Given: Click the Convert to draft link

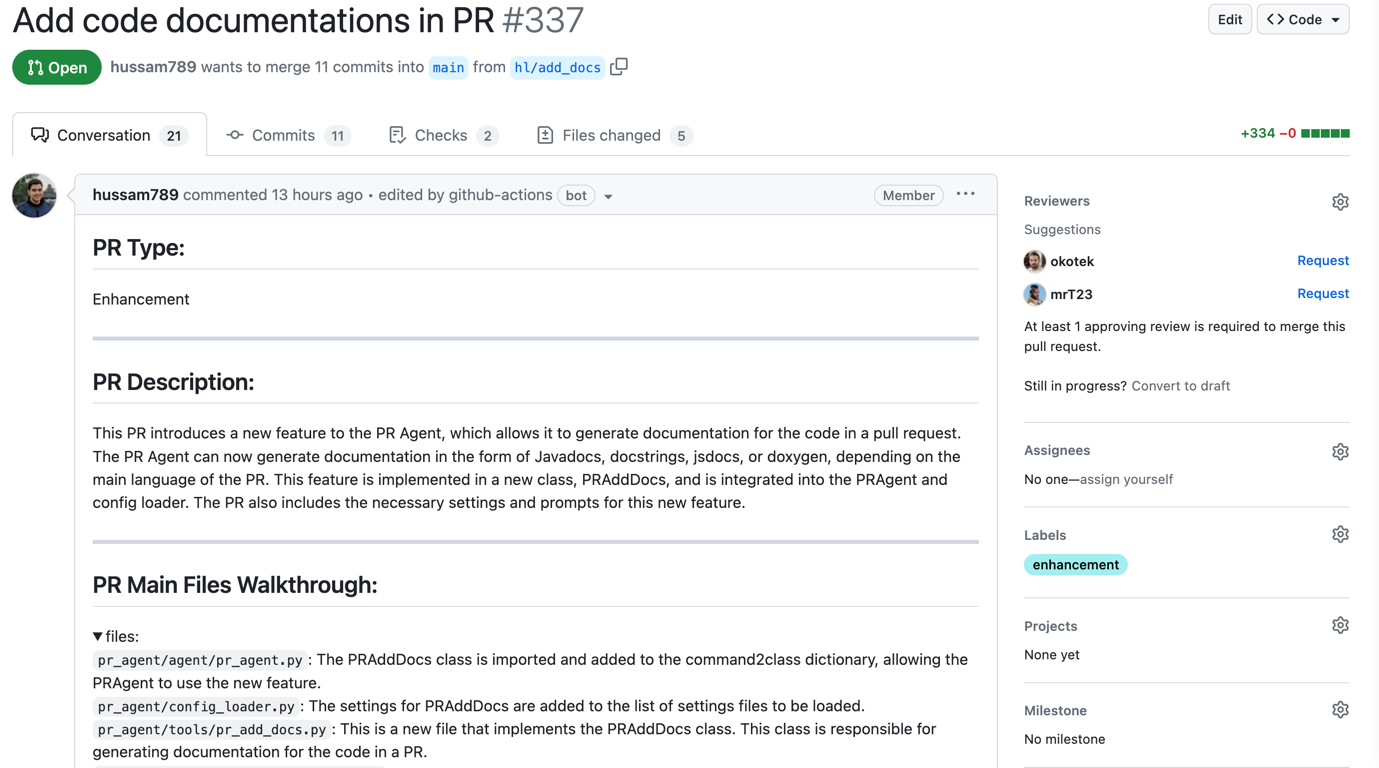Looking at the screenshot, I should click(x=1180, y=386).
